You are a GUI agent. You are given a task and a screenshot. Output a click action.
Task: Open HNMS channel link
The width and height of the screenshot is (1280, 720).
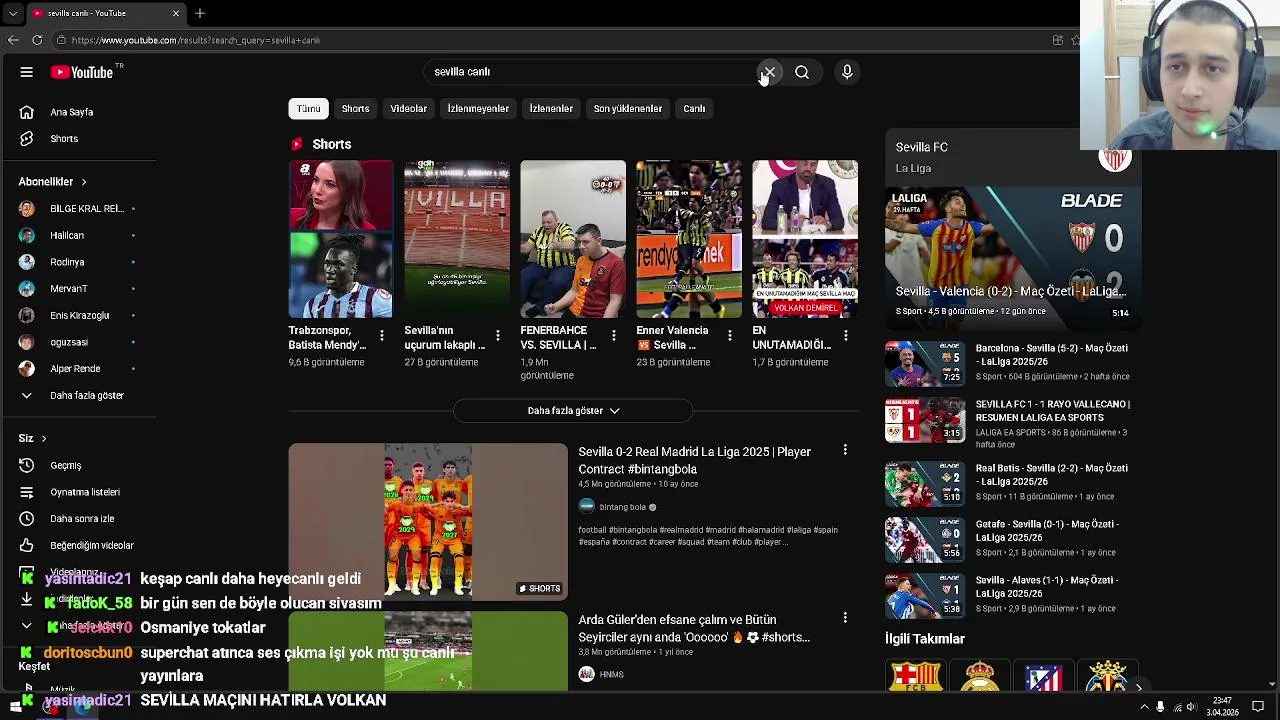(x=611, y=675)
